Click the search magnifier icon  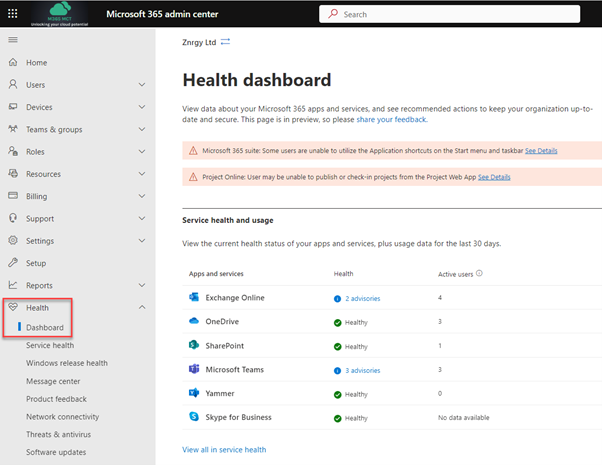[x=333, y=14]
